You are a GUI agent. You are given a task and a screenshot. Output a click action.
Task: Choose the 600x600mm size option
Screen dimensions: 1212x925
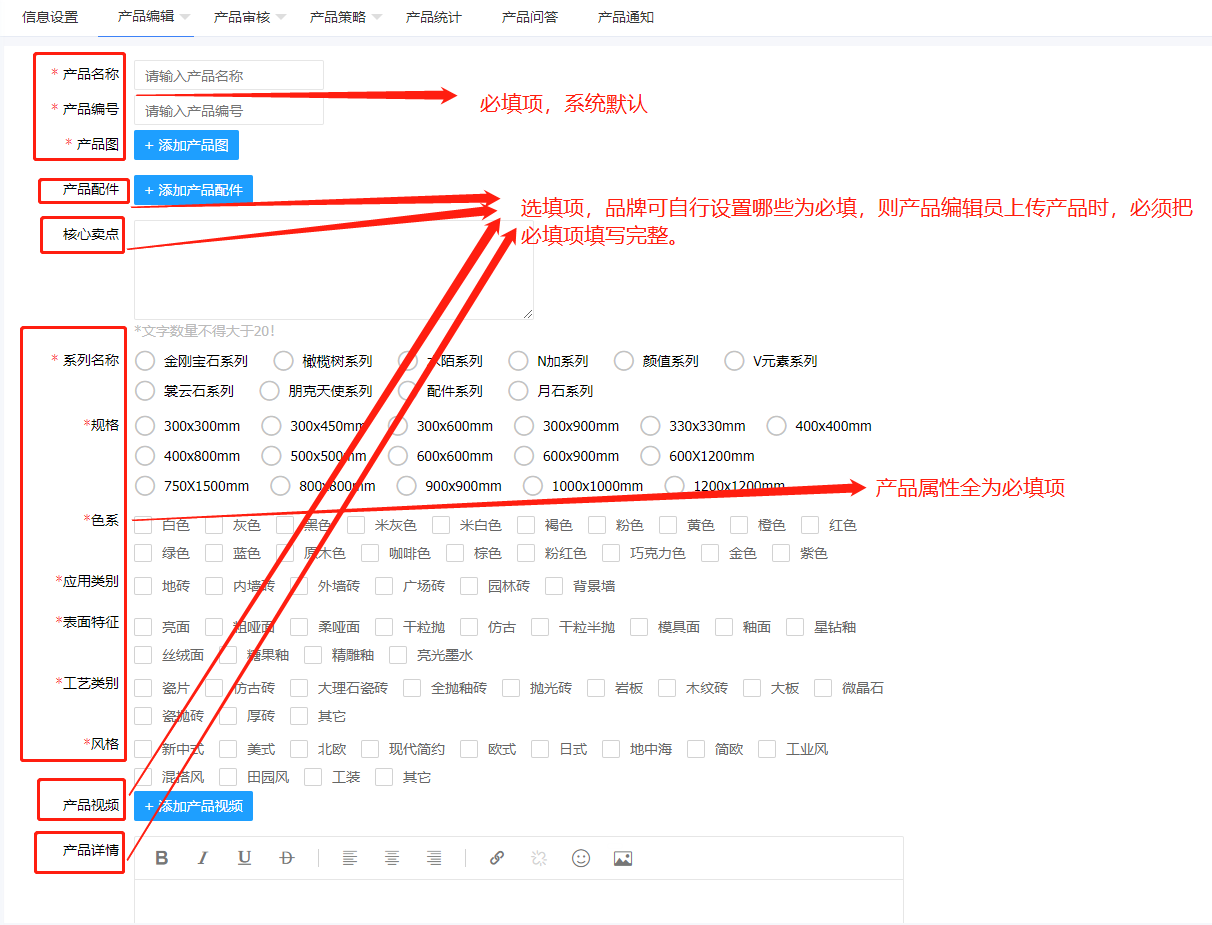tap(398, 456)
